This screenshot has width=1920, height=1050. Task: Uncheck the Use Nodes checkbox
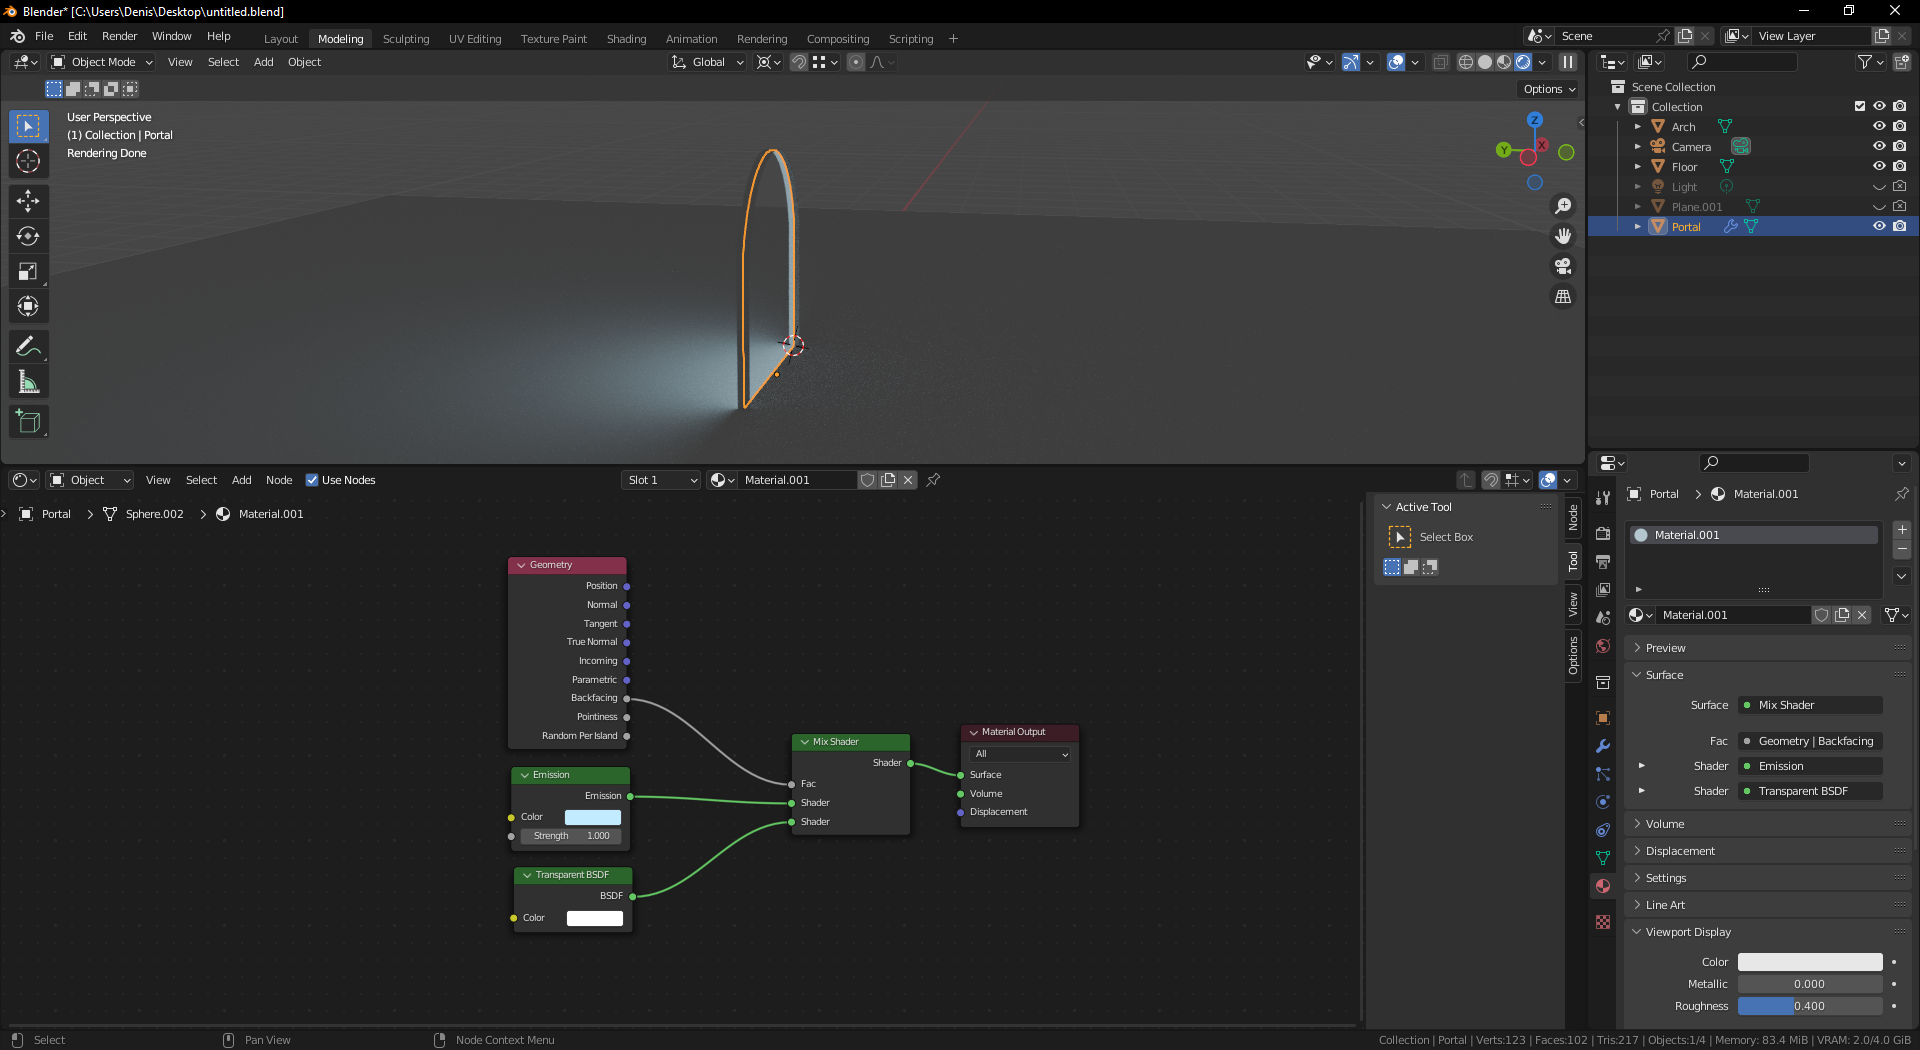click(x=312, y=480)
